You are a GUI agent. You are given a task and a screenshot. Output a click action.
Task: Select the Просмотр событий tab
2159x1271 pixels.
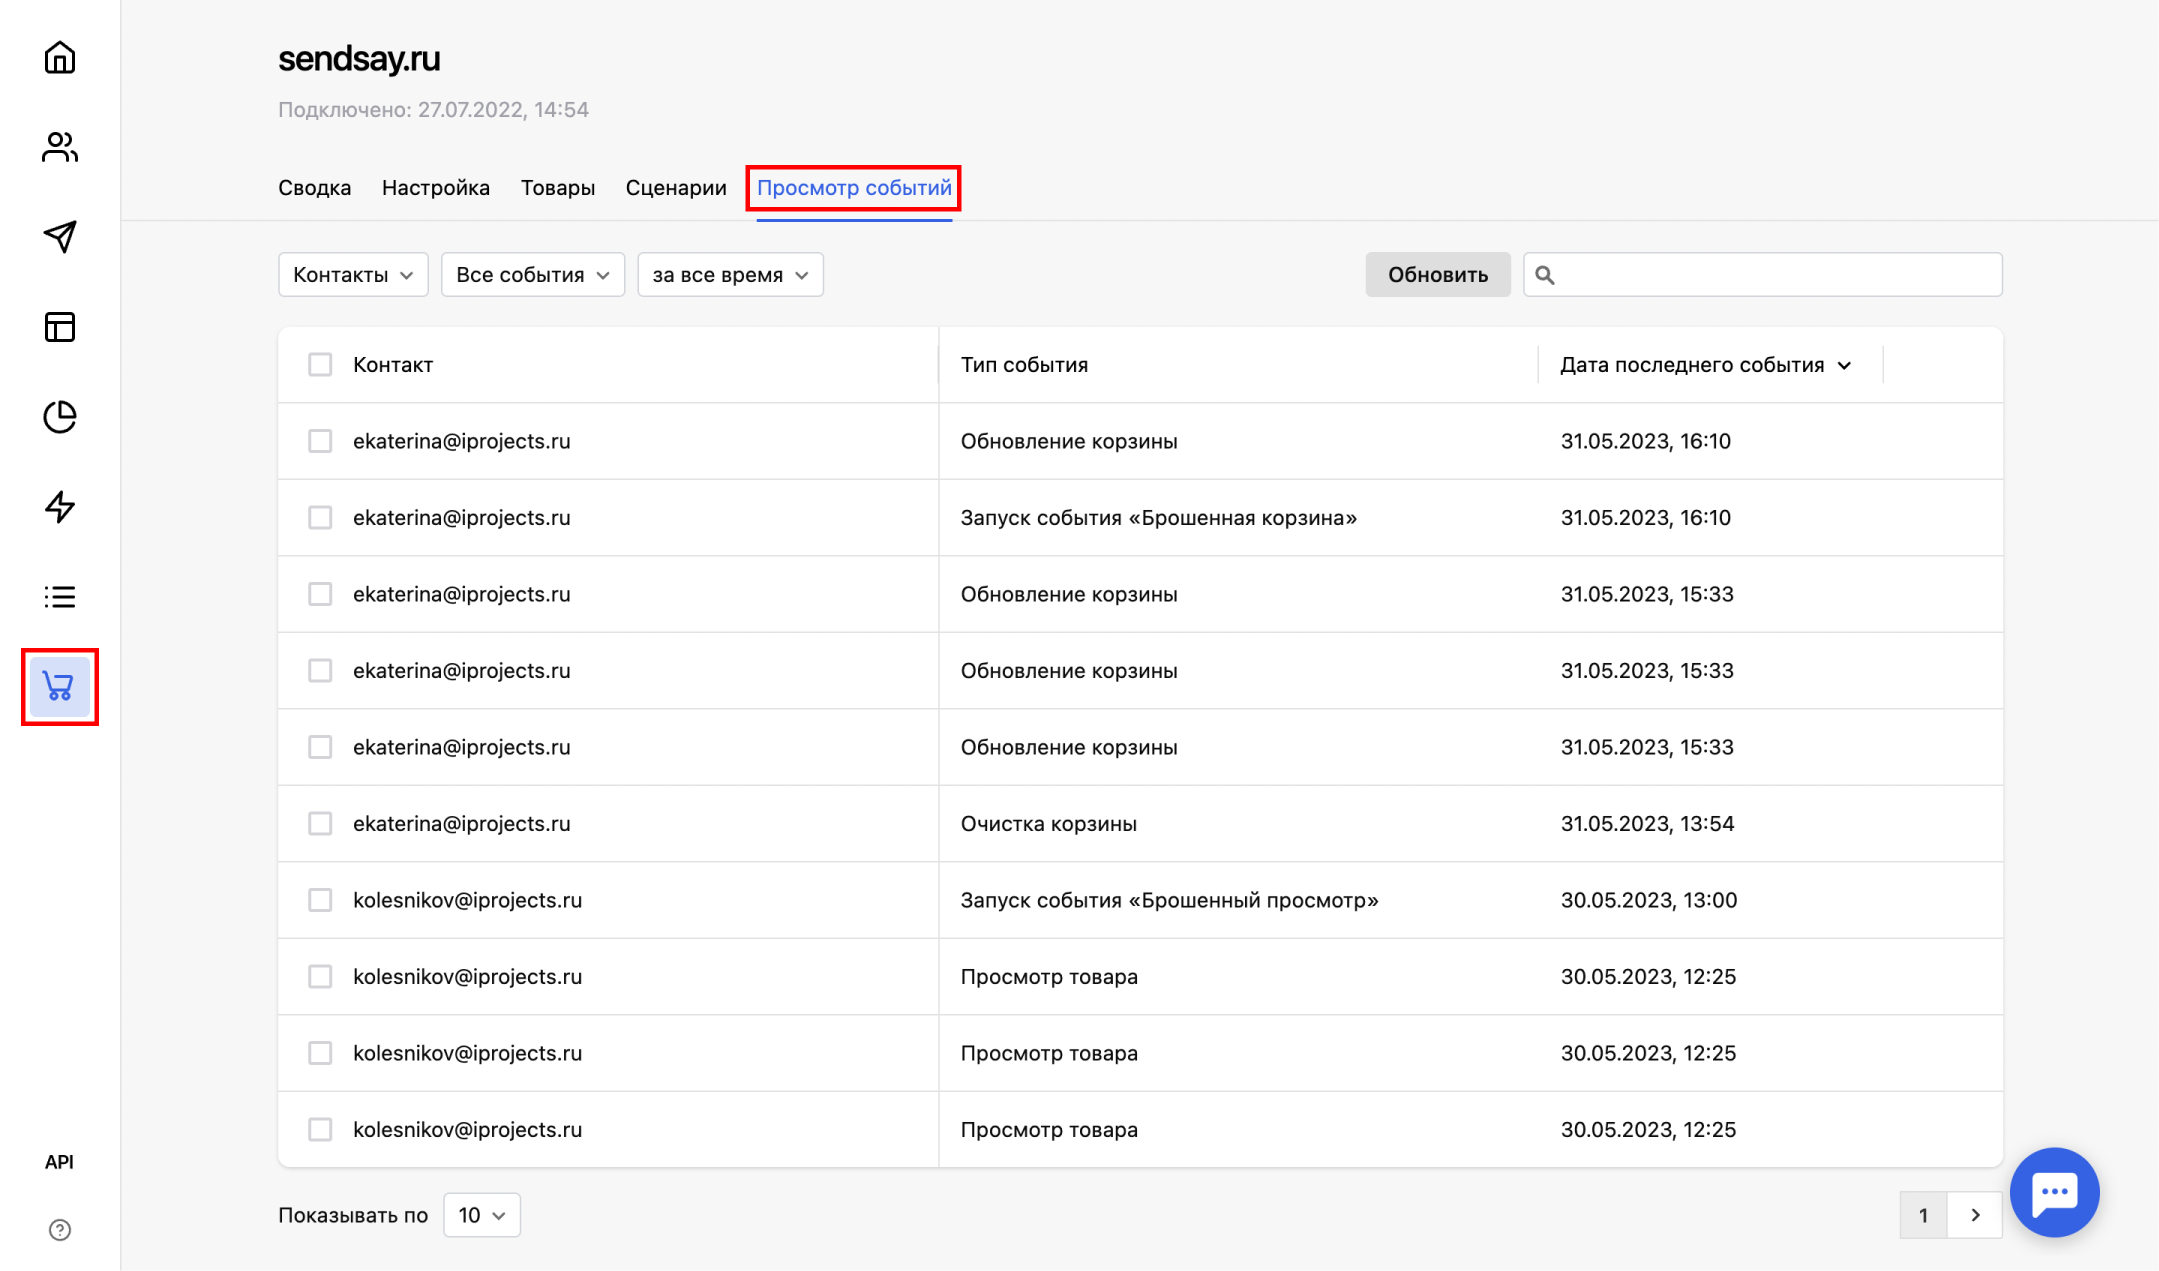point(854,188)
